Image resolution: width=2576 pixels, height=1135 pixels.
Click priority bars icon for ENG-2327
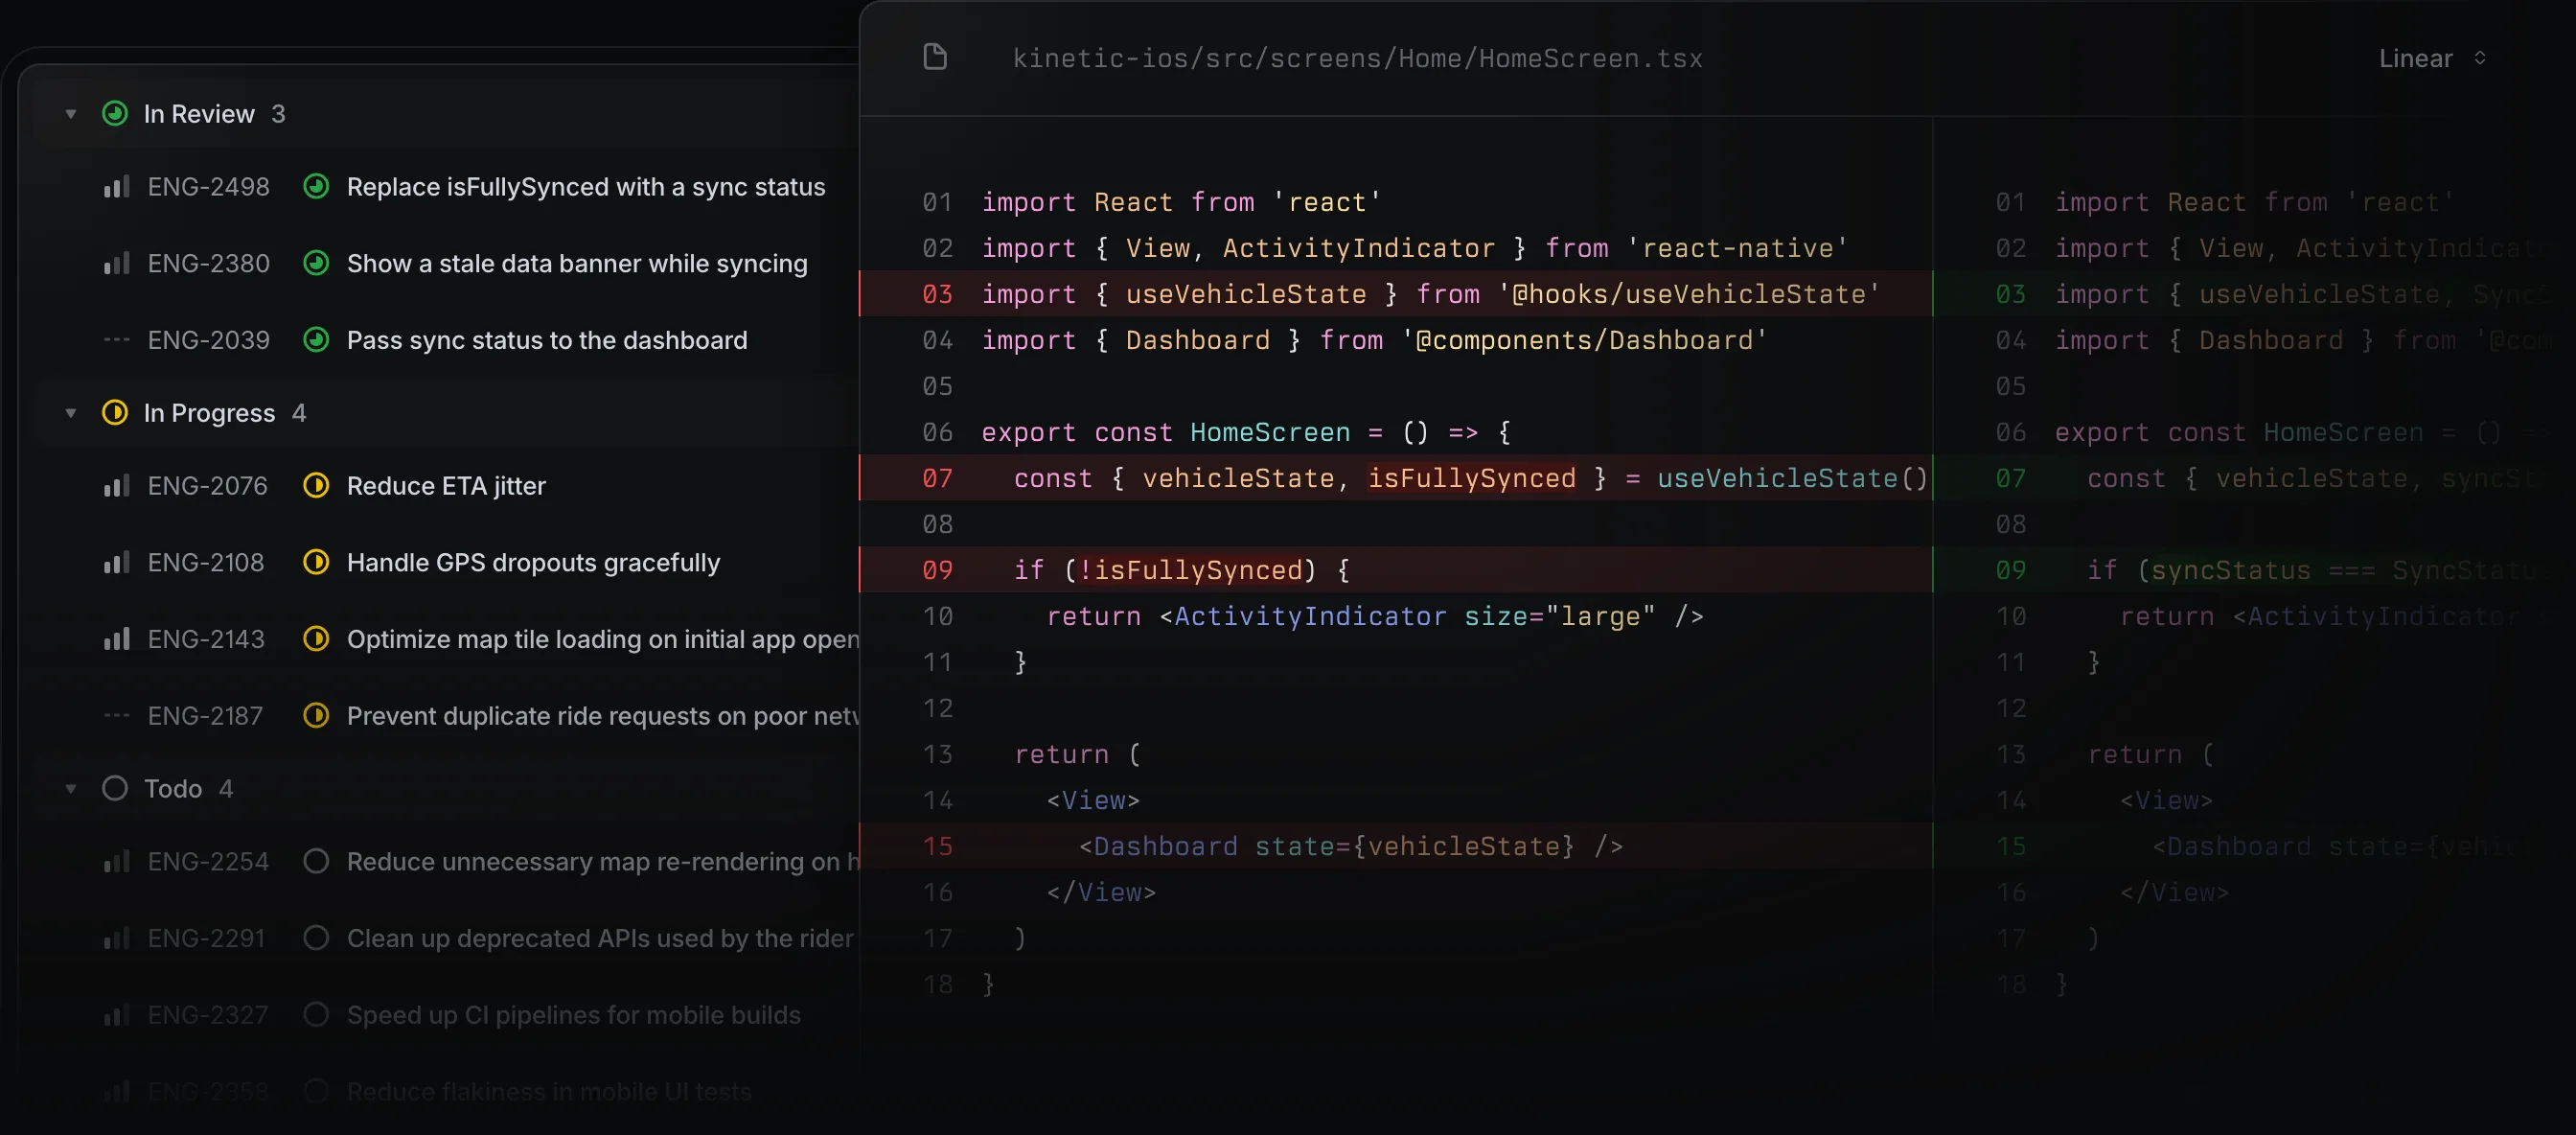(117, 1015)
